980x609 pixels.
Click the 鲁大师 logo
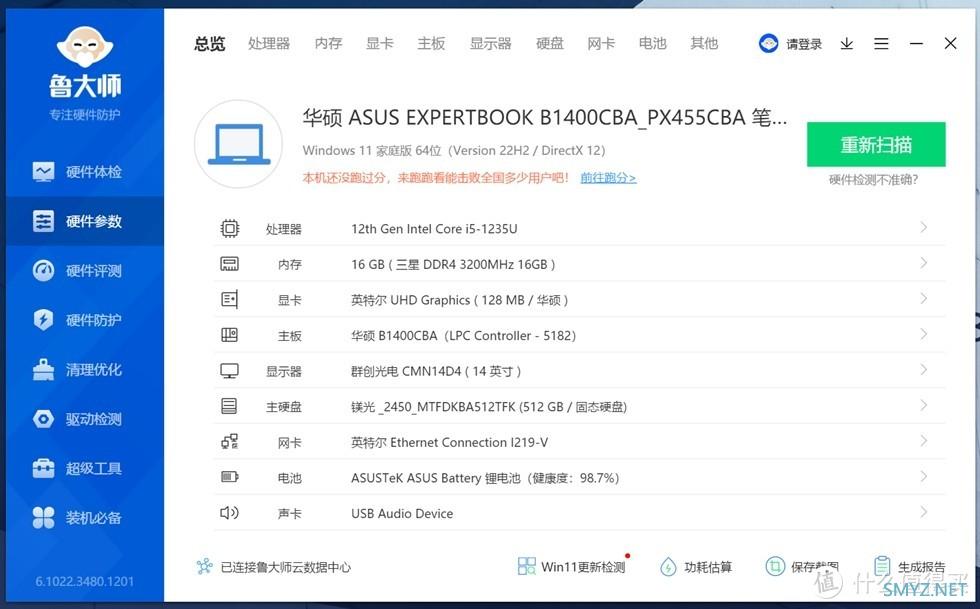(85, 63)
